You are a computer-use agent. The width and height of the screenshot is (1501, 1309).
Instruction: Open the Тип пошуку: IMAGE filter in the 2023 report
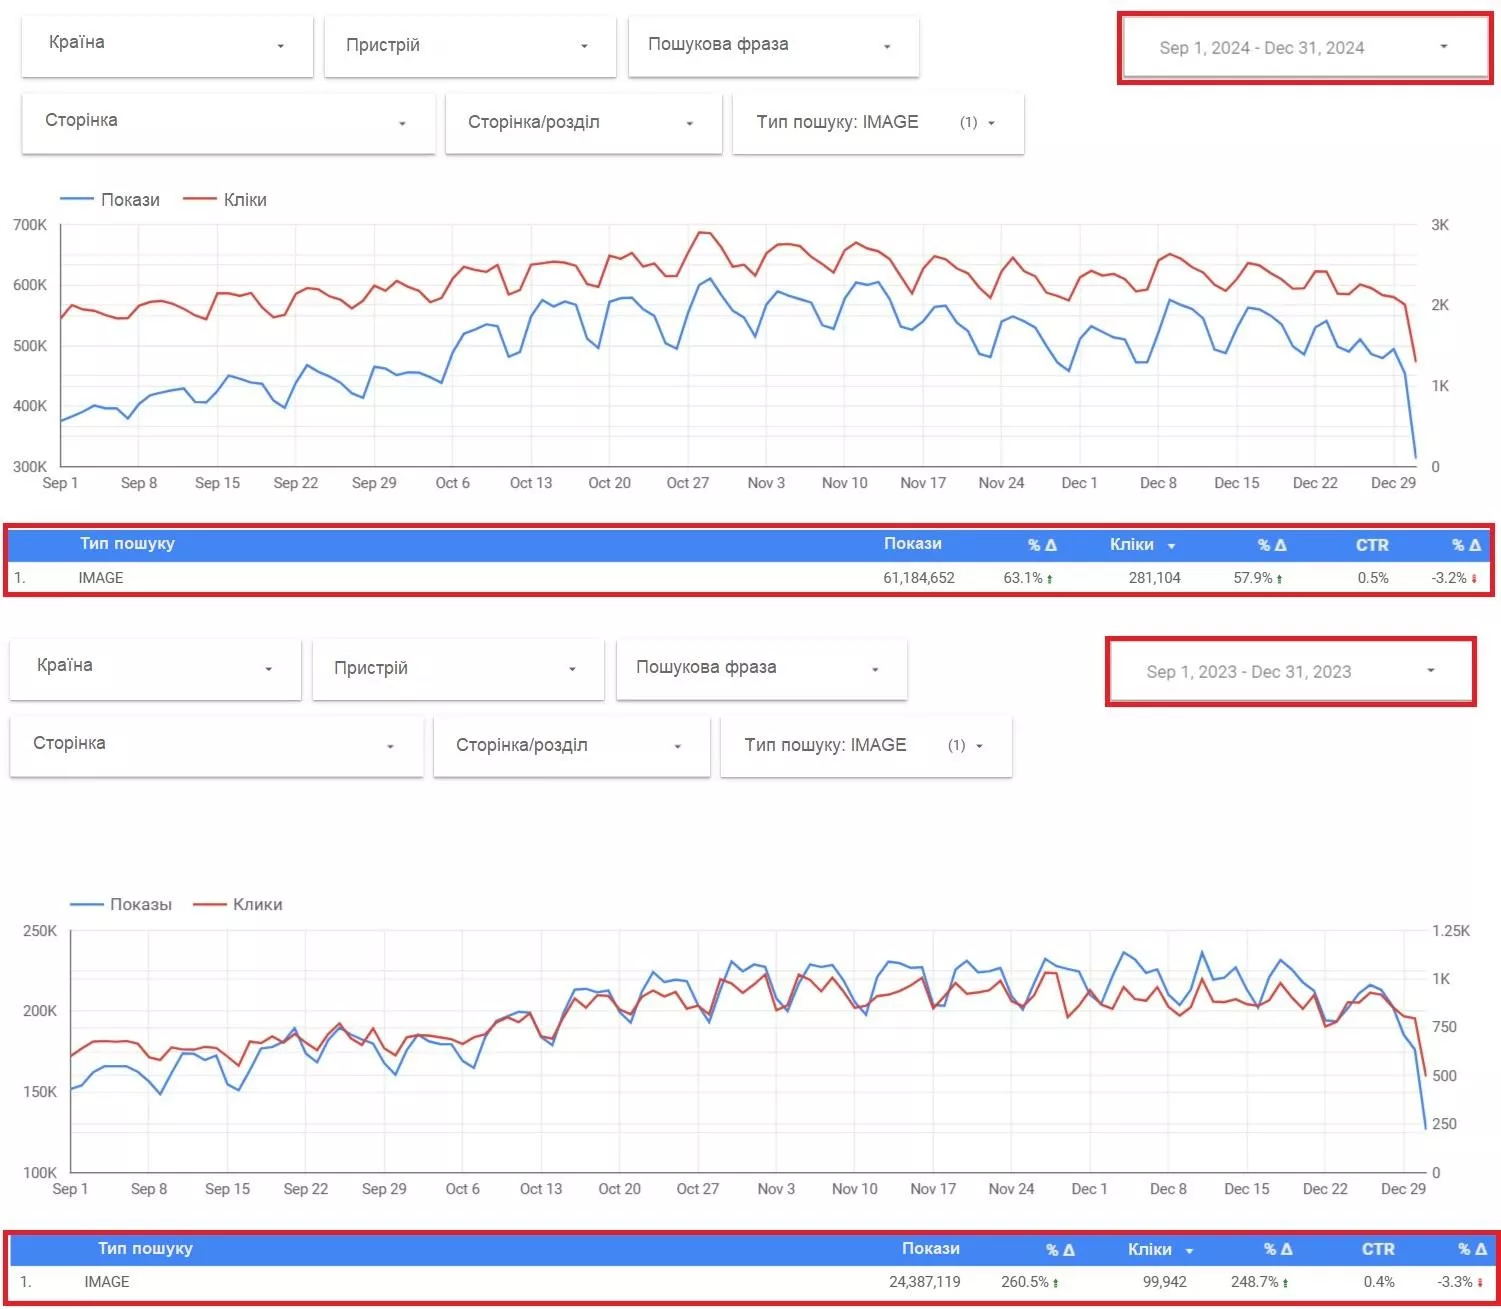866,746
